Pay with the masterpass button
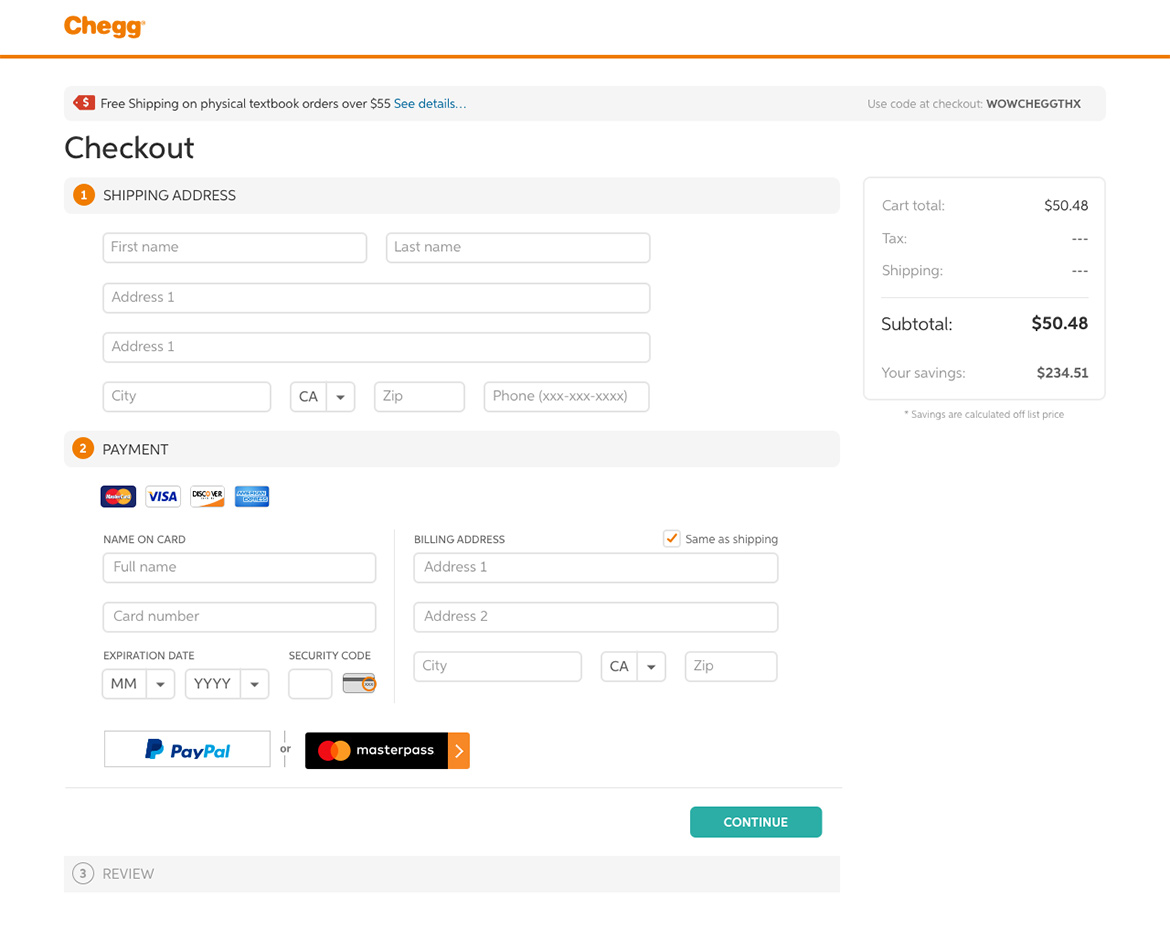This screenshot has height=951, width=1170. pos(387,750)
